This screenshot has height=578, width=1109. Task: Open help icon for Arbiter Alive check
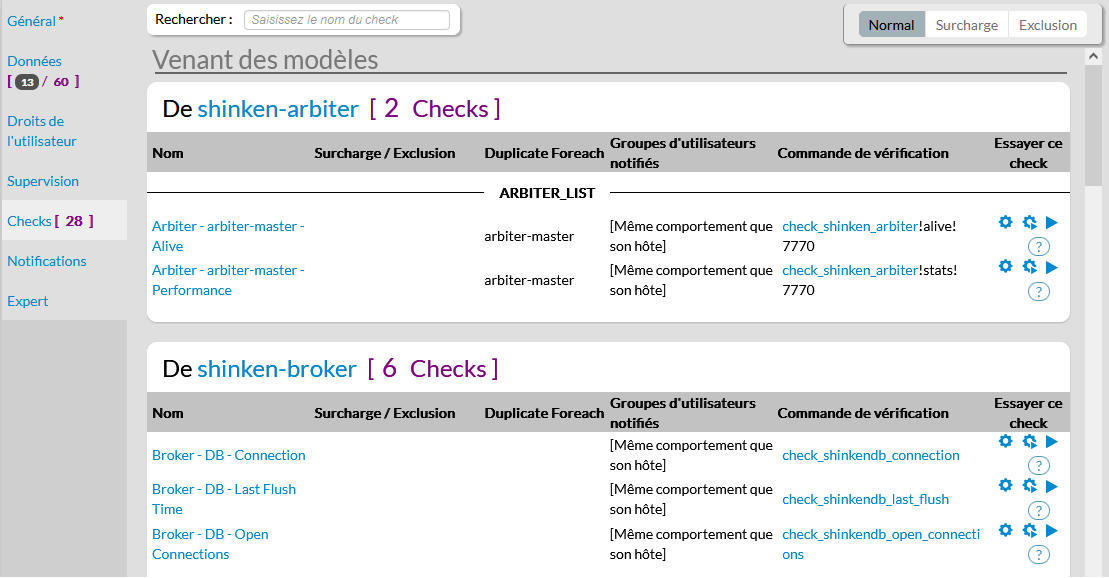click(x=1039, y=247)
